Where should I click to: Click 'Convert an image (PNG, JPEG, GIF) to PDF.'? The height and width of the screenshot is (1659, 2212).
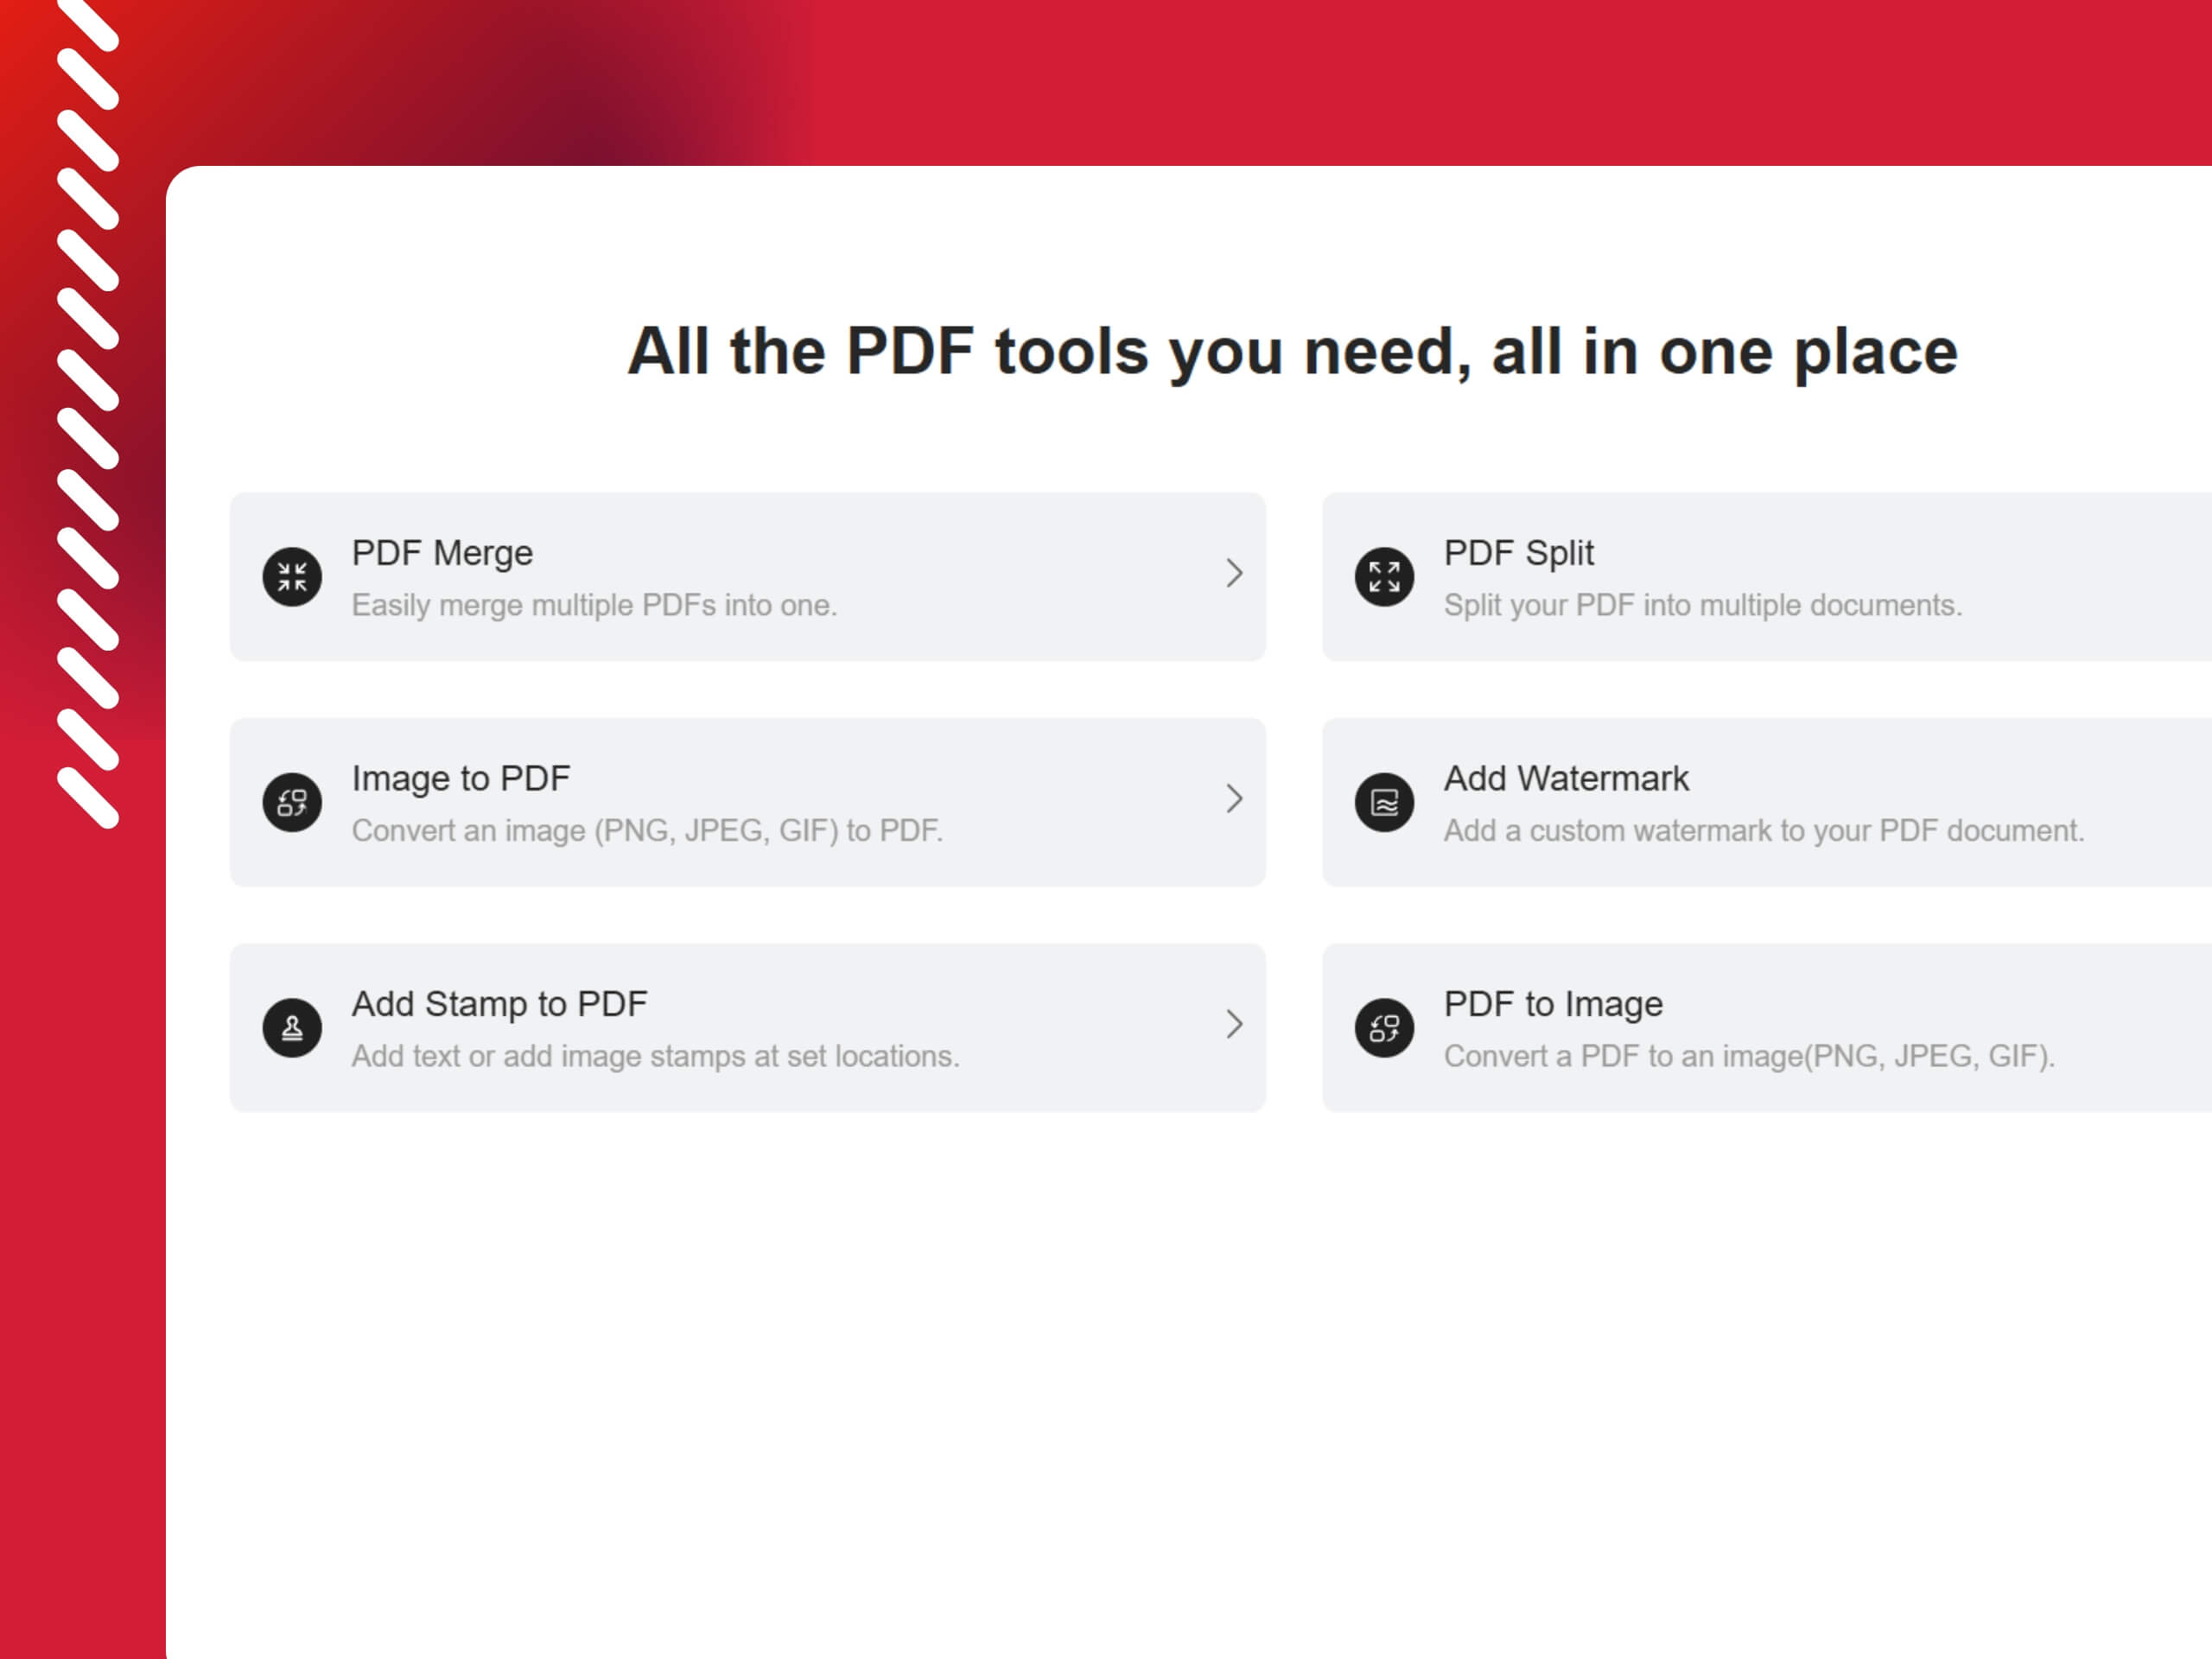[647, 830]
